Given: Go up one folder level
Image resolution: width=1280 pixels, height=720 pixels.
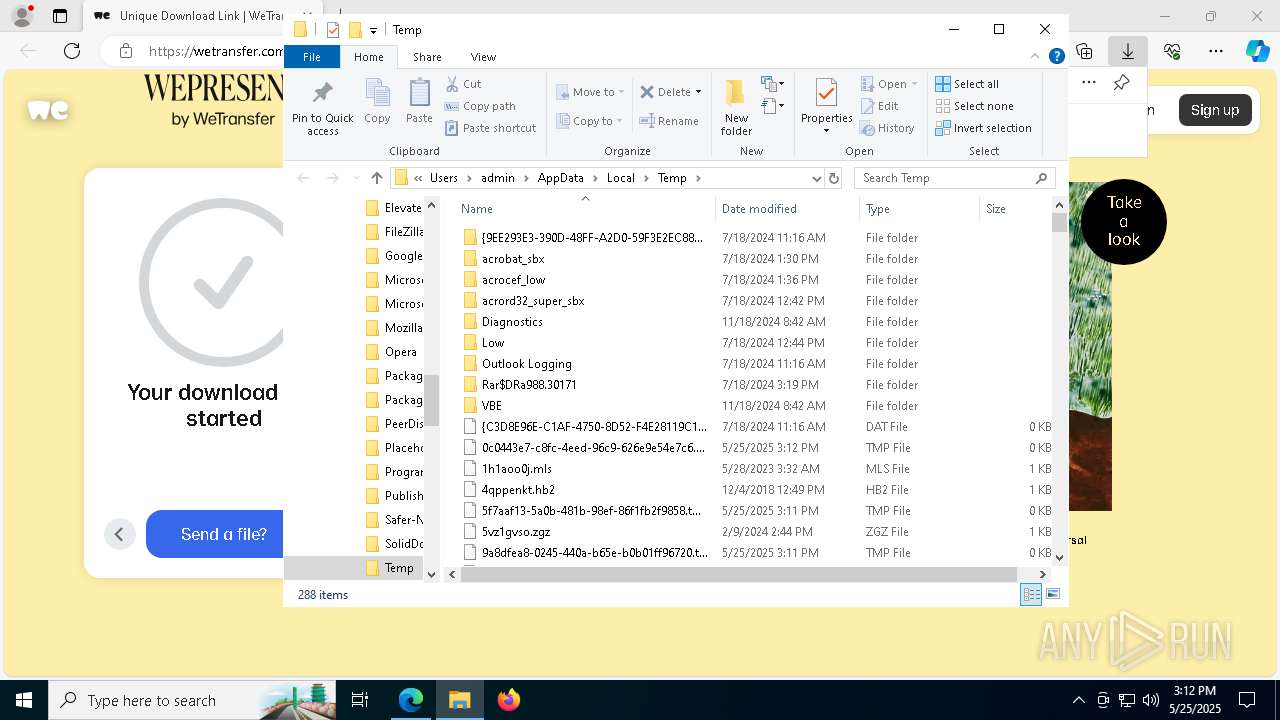Looking at the screenshot, I should 376,178.
